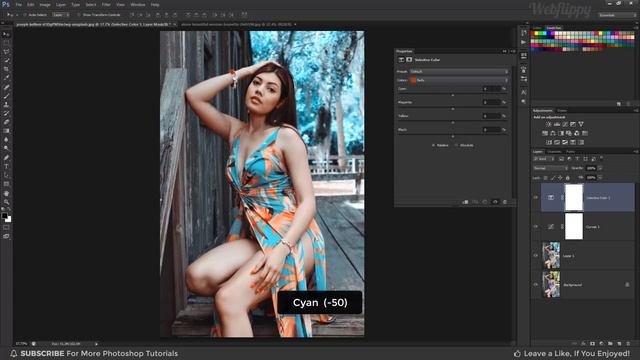
Task: Select the Eyedropper tool
Action: tap(6, 78)
